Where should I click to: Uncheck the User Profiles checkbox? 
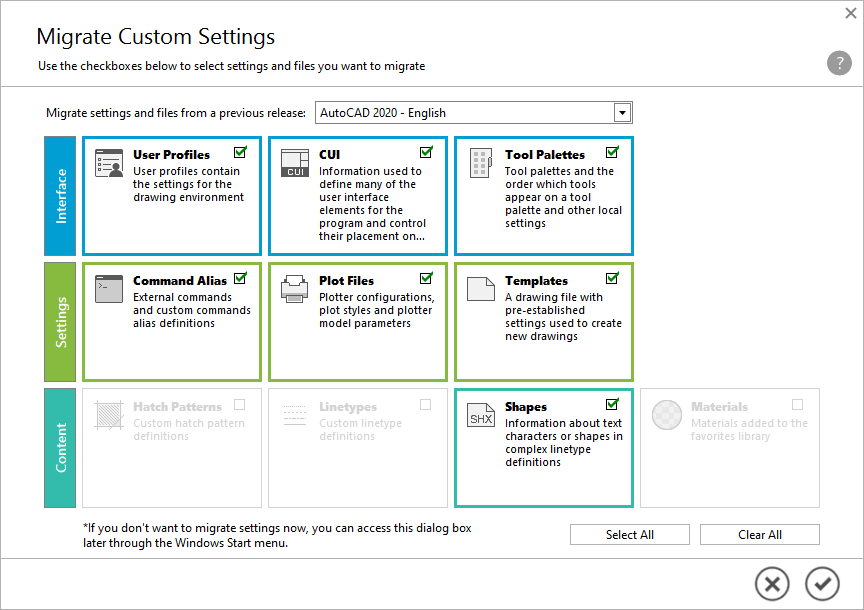tap(240, 153)
